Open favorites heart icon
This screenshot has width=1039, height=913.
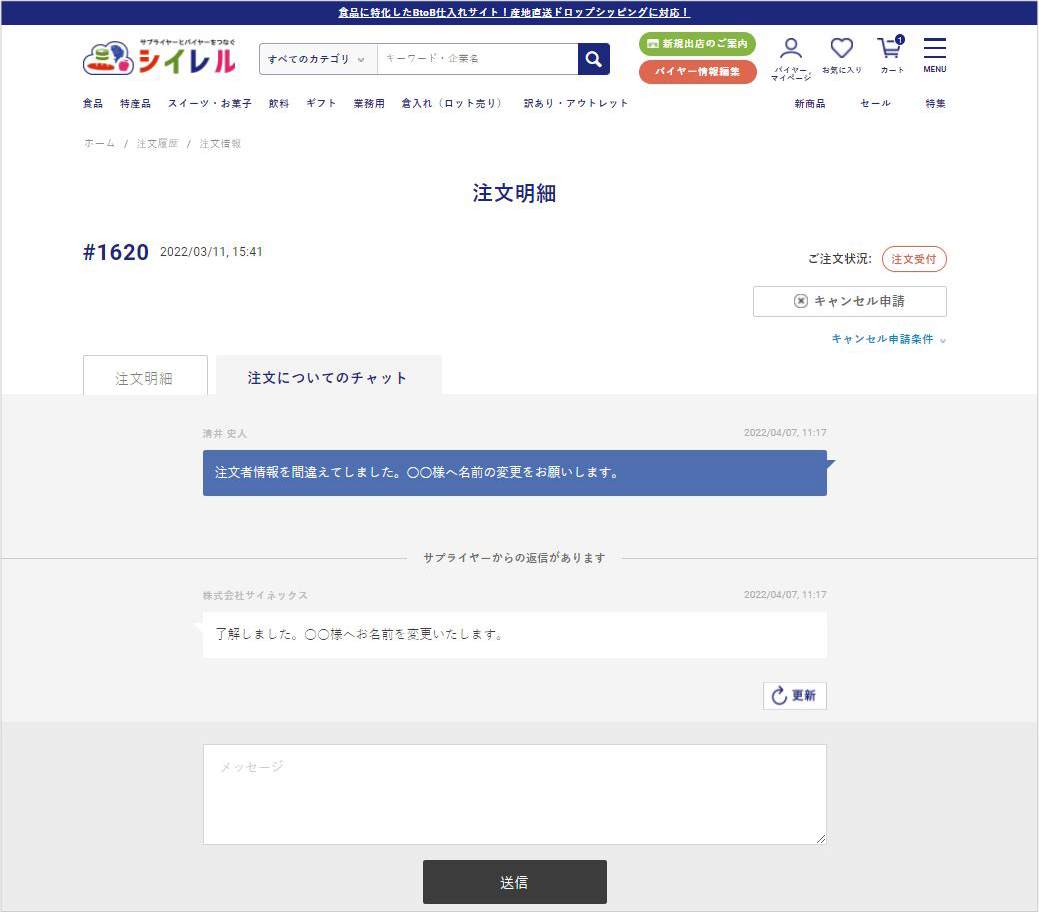[841, 57]
